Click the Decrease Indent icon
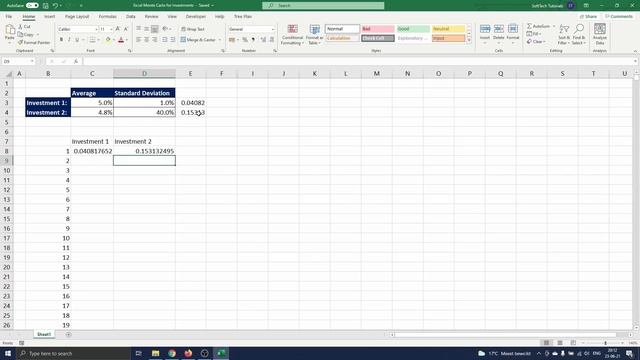Screen dimensions: 640x360 click(x=164, y=40)
